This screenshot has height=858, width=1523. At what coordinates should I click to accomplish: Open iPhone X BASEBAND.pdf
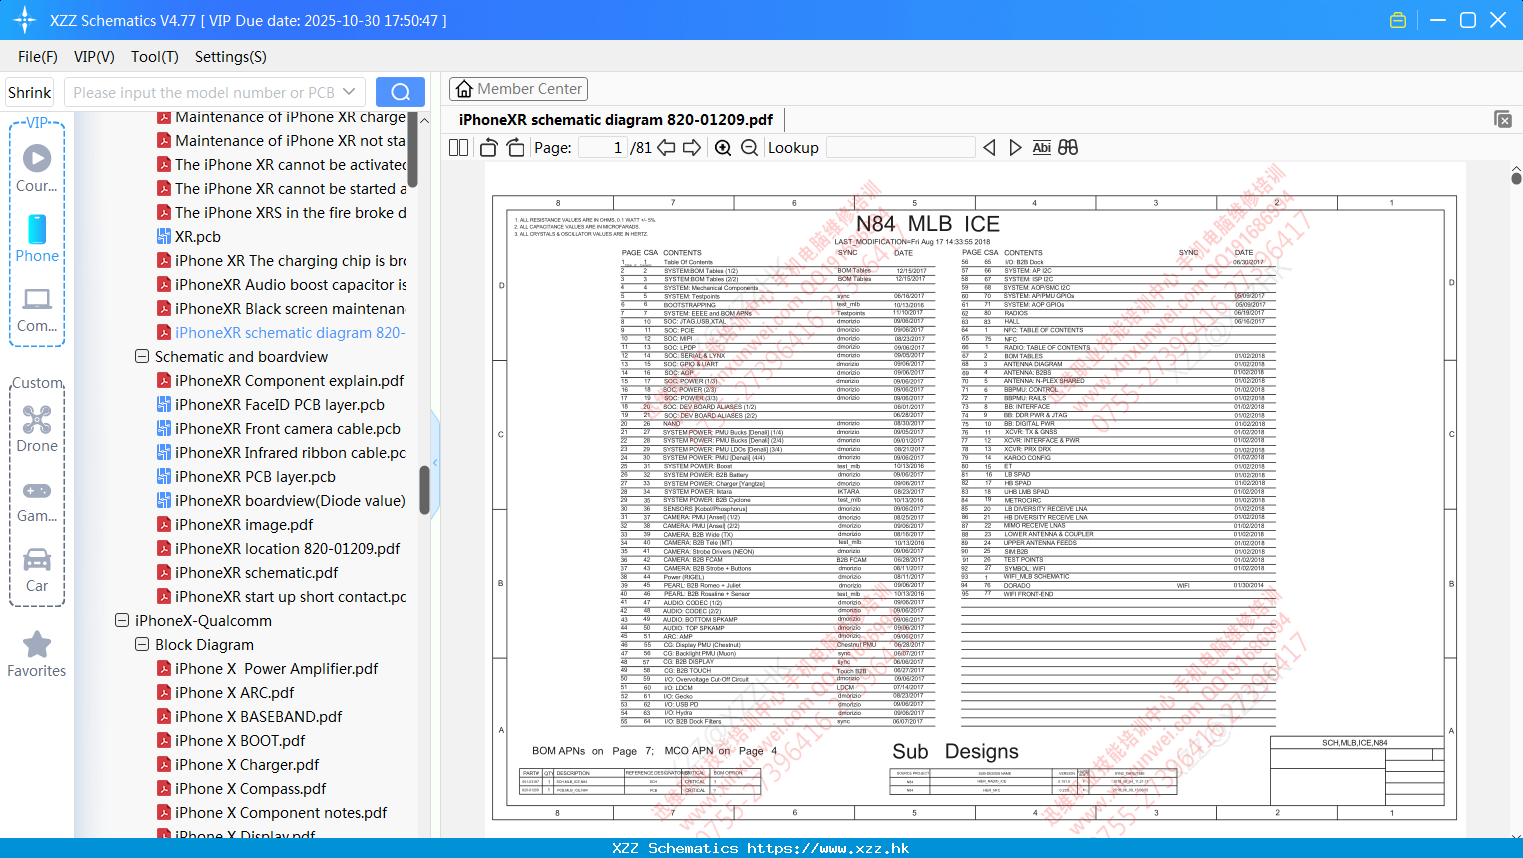coord(249,717)
